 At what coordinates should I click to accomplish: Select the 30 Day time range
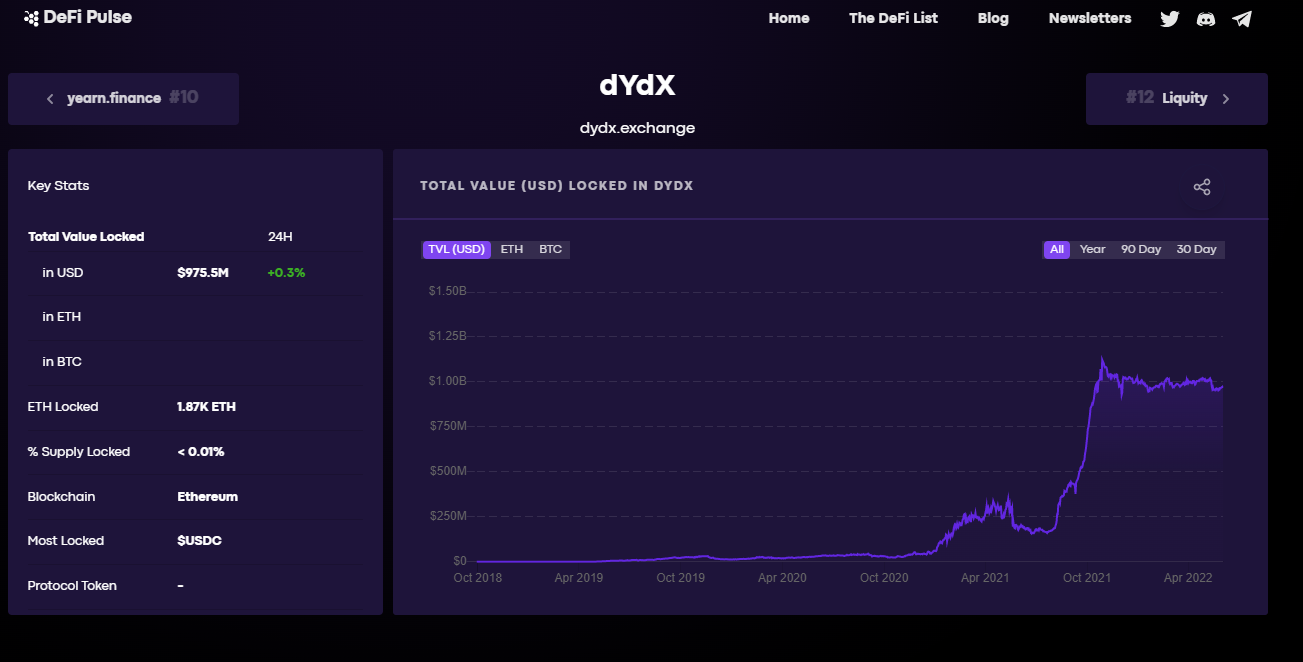(1196, 249)
